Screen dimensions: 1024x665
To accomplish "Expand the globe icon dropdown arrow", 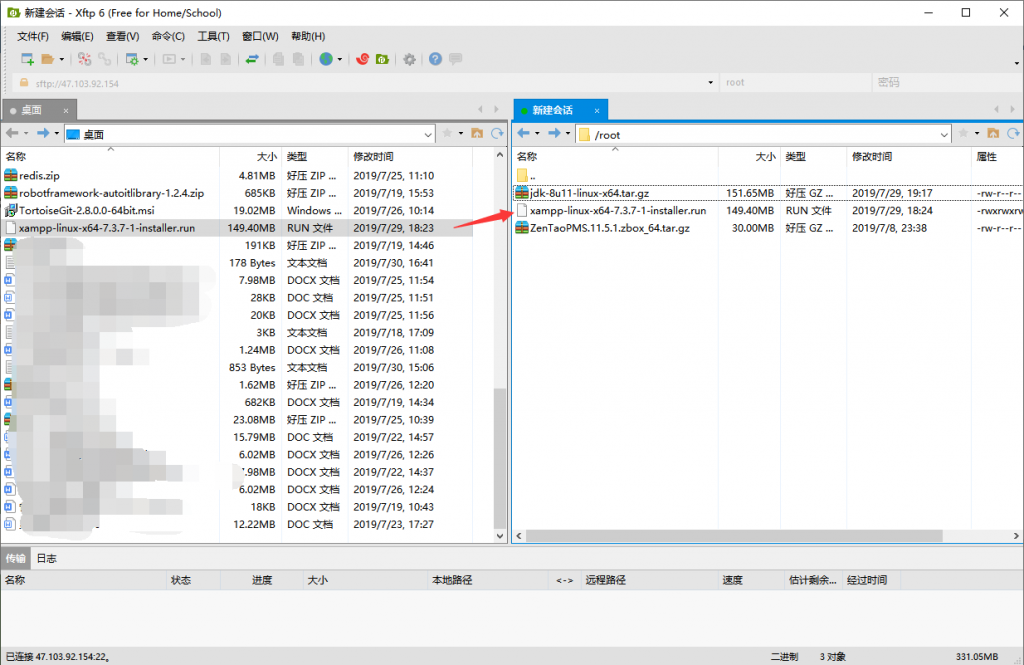I will coord(340,59).
